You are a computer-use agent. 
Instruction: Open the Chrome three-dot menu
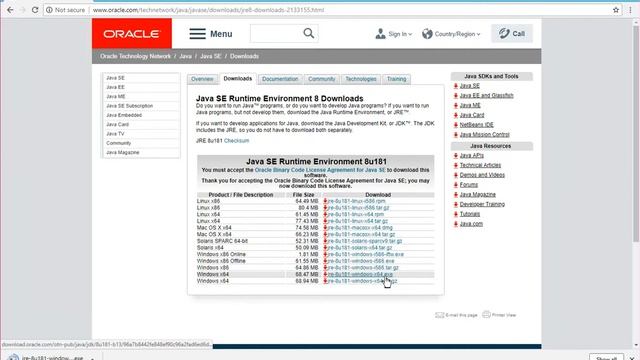tap(630, 10)
